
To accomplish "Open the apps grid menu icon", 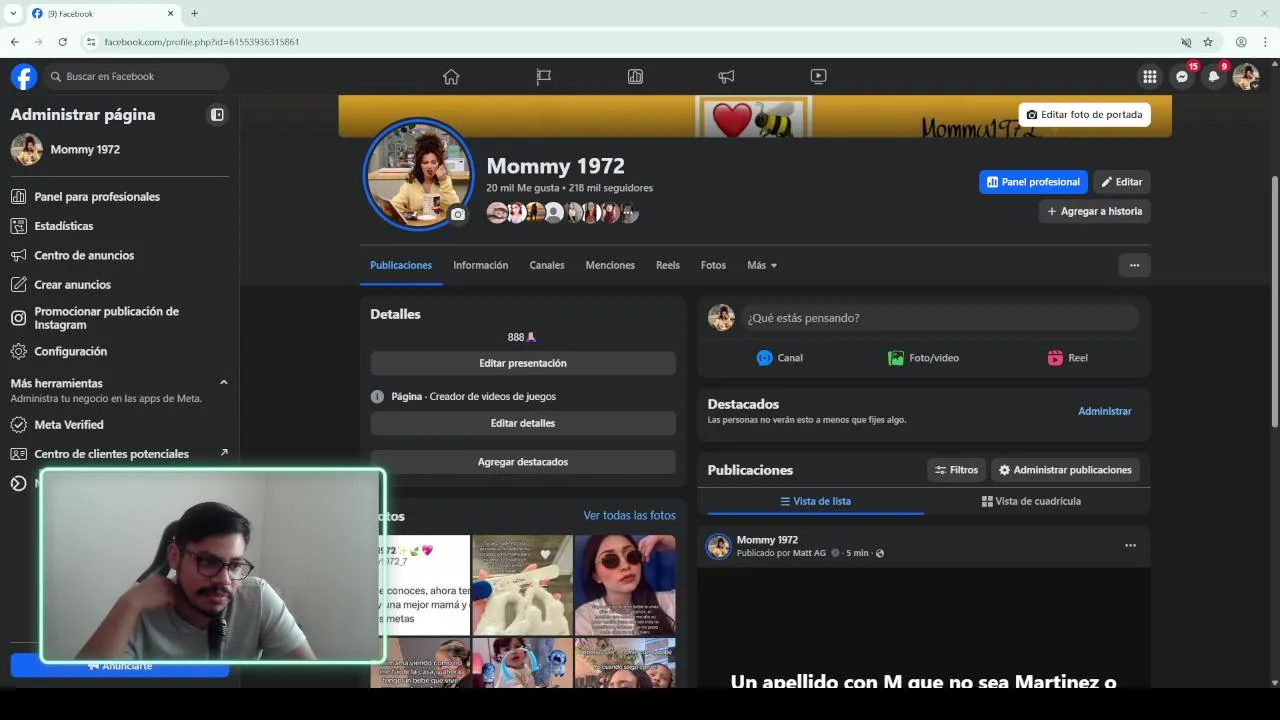I will [1150, 76].
